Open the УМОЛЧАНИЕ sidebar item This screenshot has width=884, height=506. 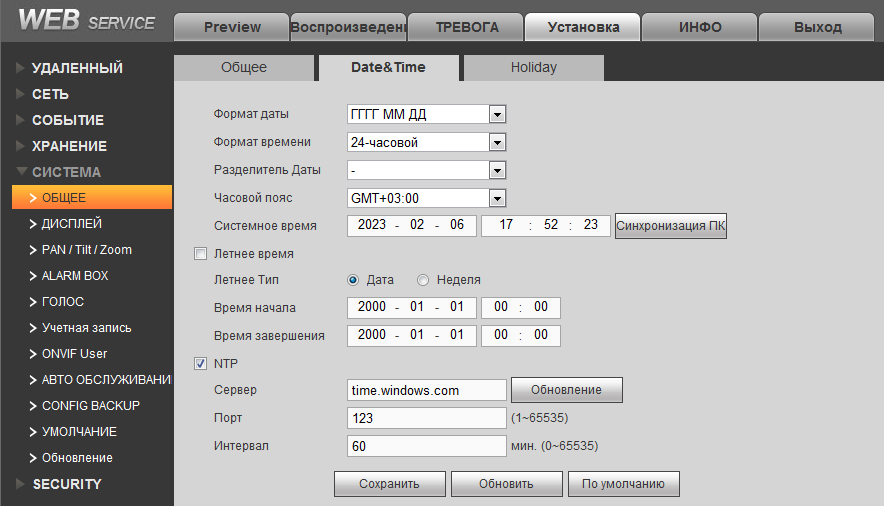click(79, 432)
